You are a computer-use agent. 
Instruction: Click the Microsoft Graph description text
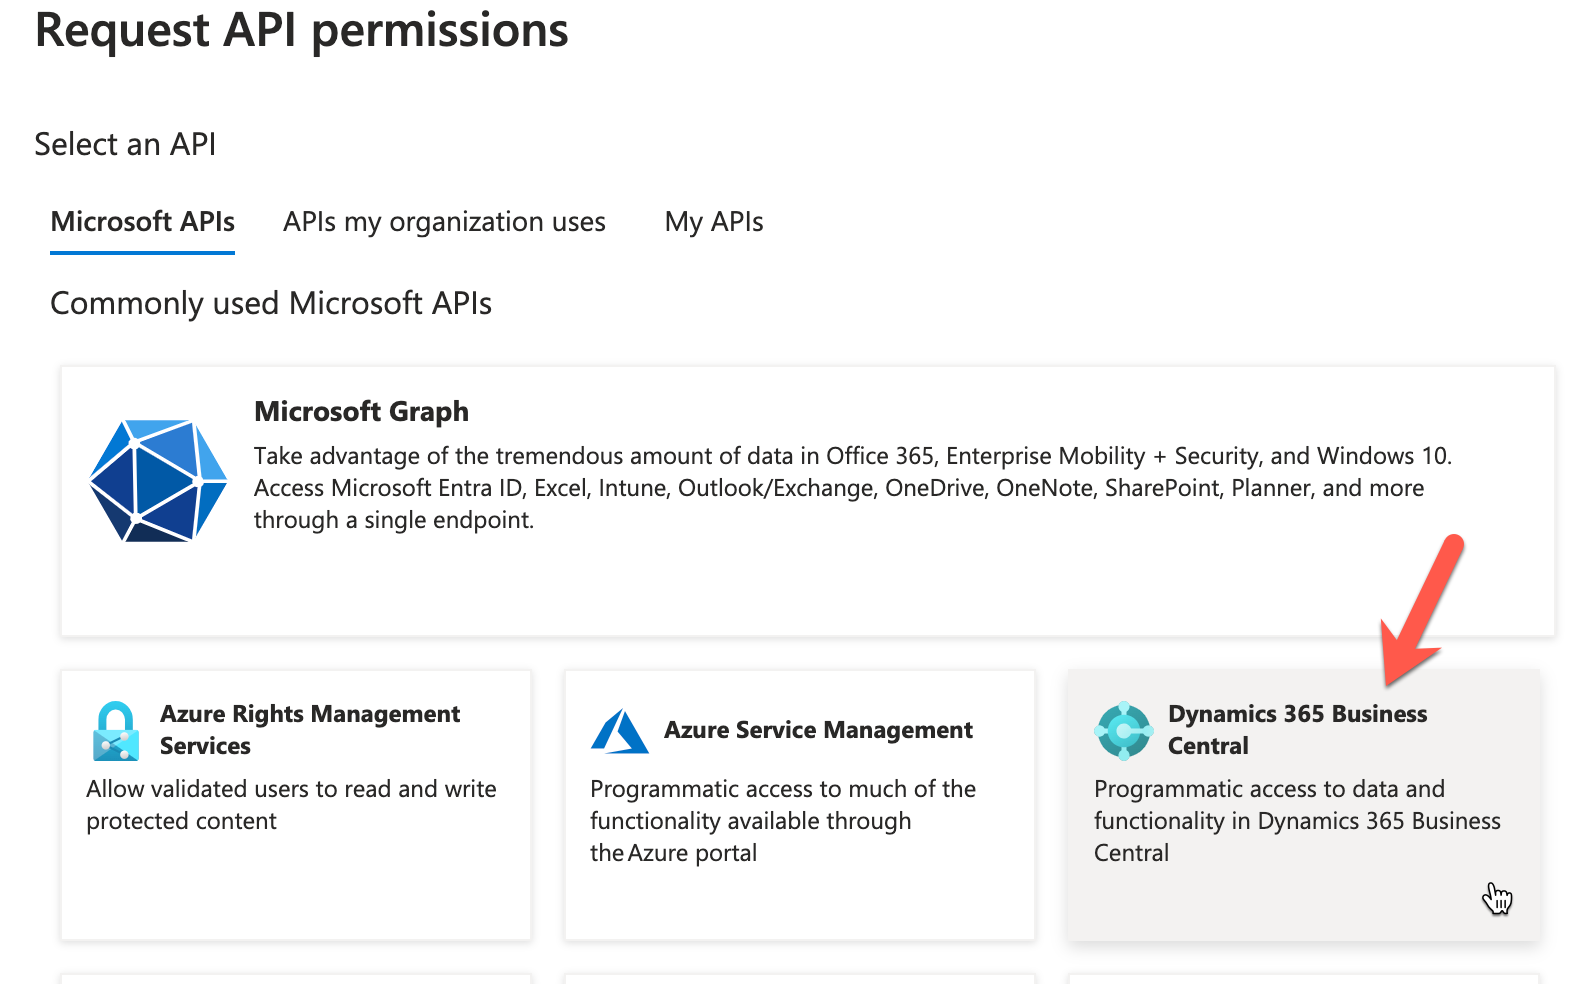click(853, 488)
